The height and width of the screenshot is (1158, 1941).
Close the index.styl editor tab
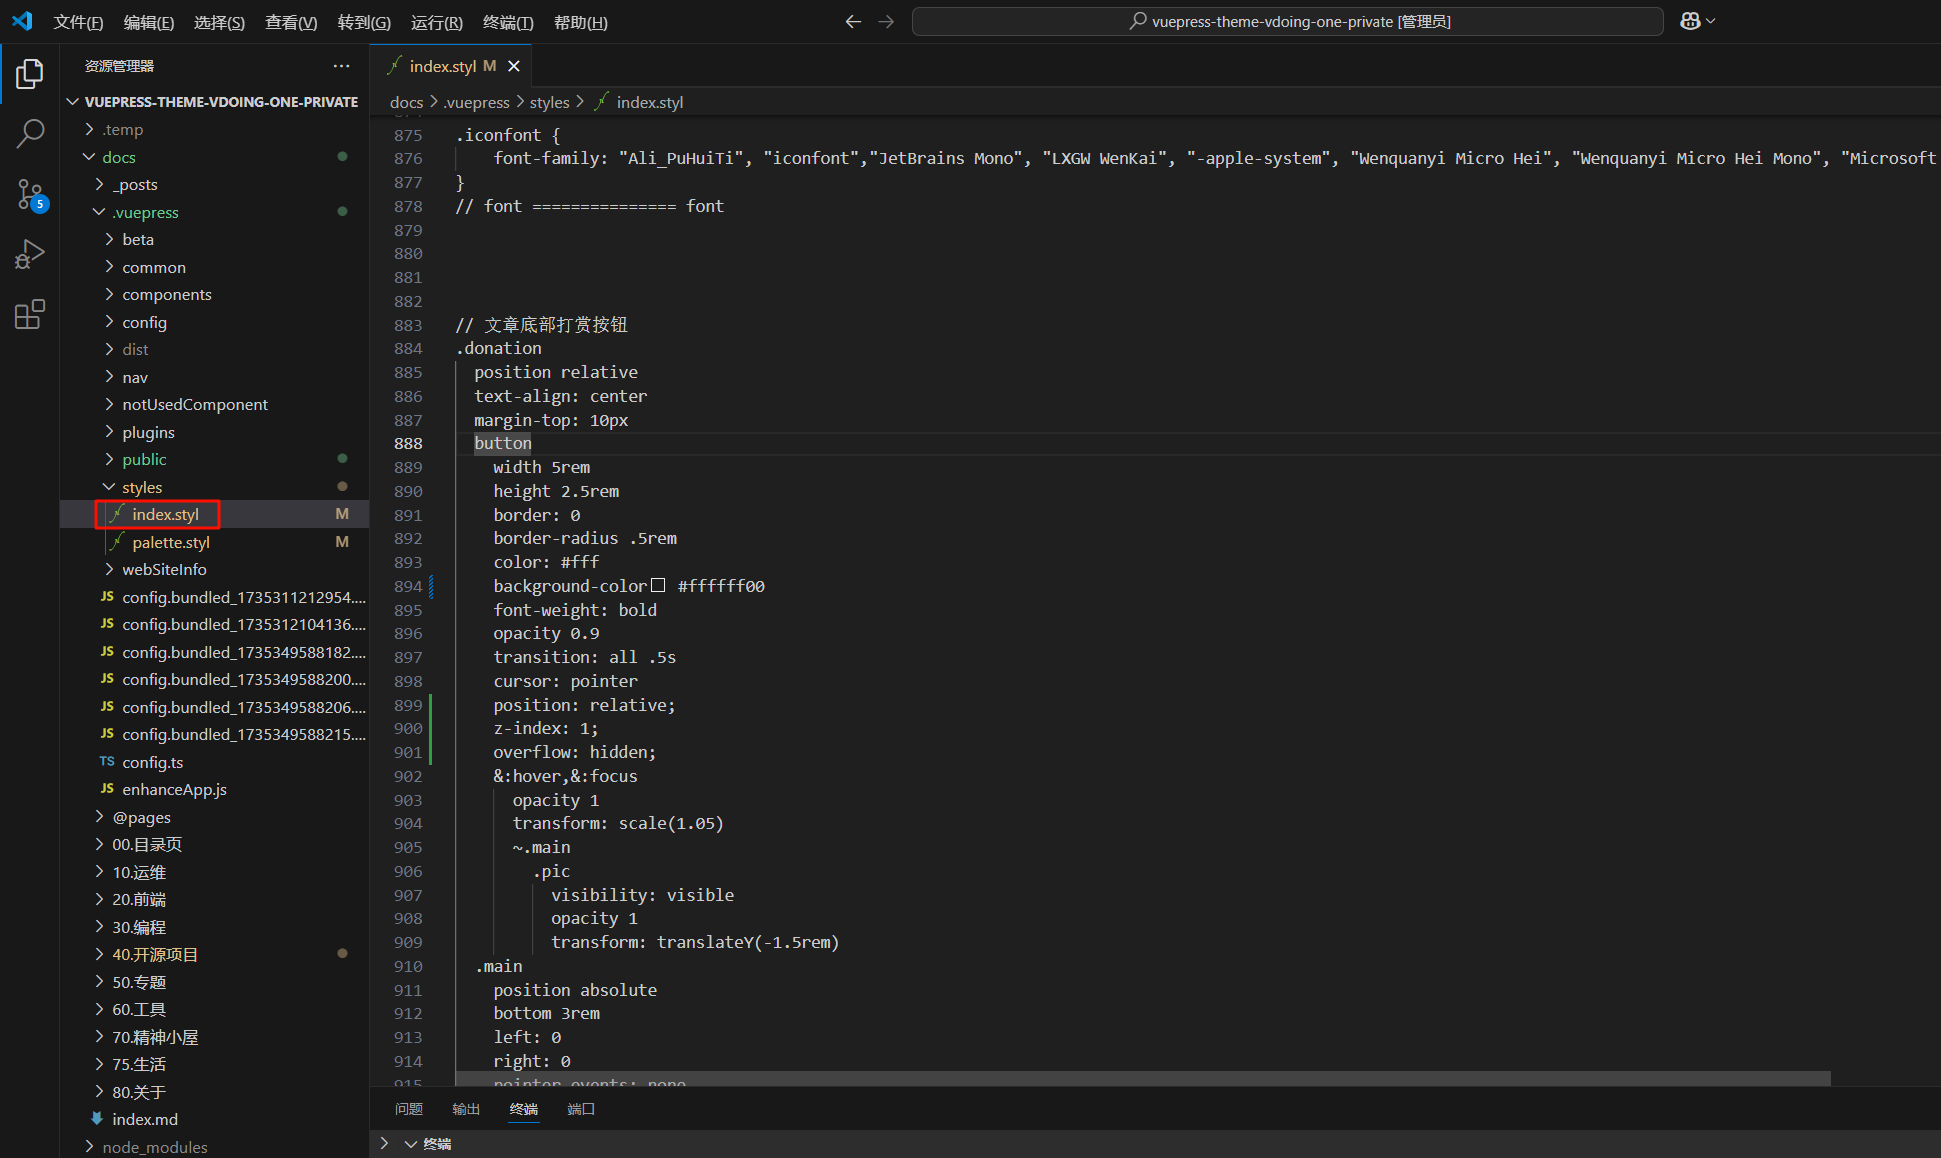514,66
